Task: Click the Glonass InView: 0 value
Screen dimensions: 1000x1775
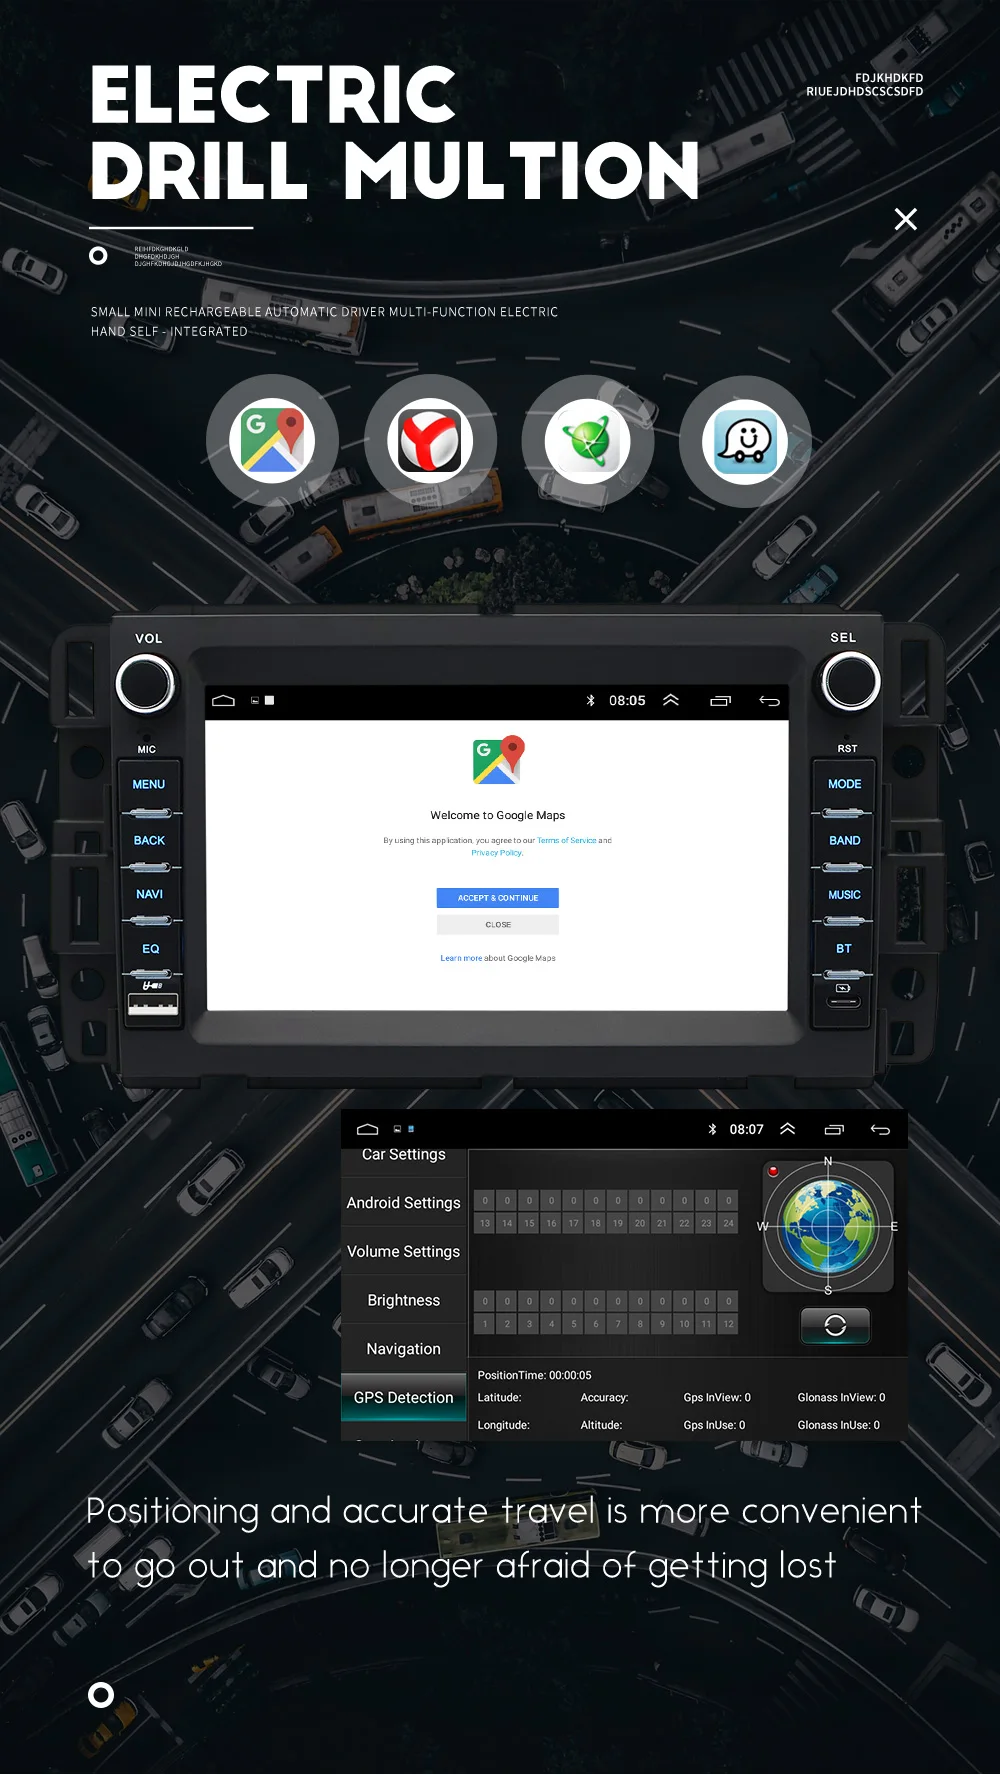Action: [841, 1398]
